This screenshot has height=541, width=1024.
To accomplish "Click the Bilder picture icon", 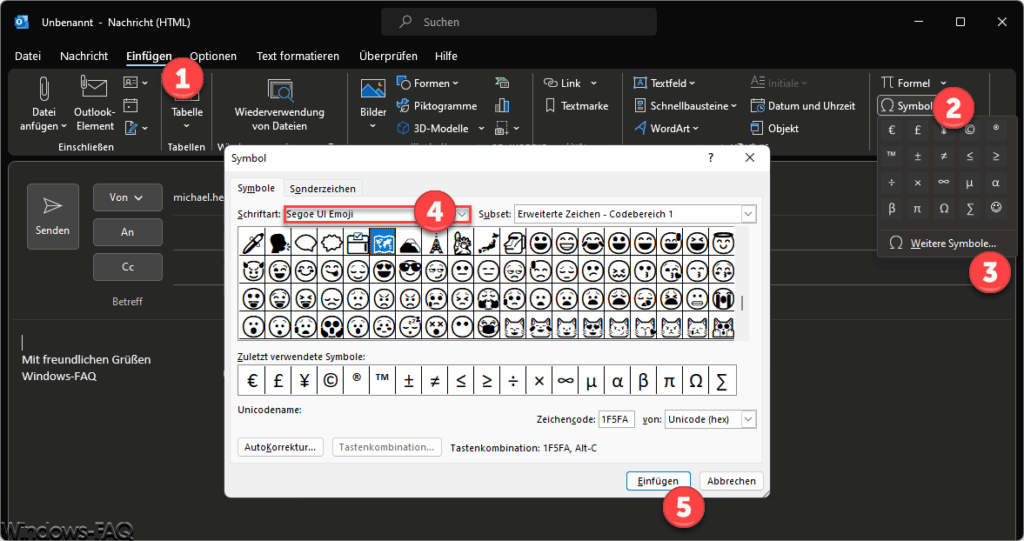I will pos(373,90).
